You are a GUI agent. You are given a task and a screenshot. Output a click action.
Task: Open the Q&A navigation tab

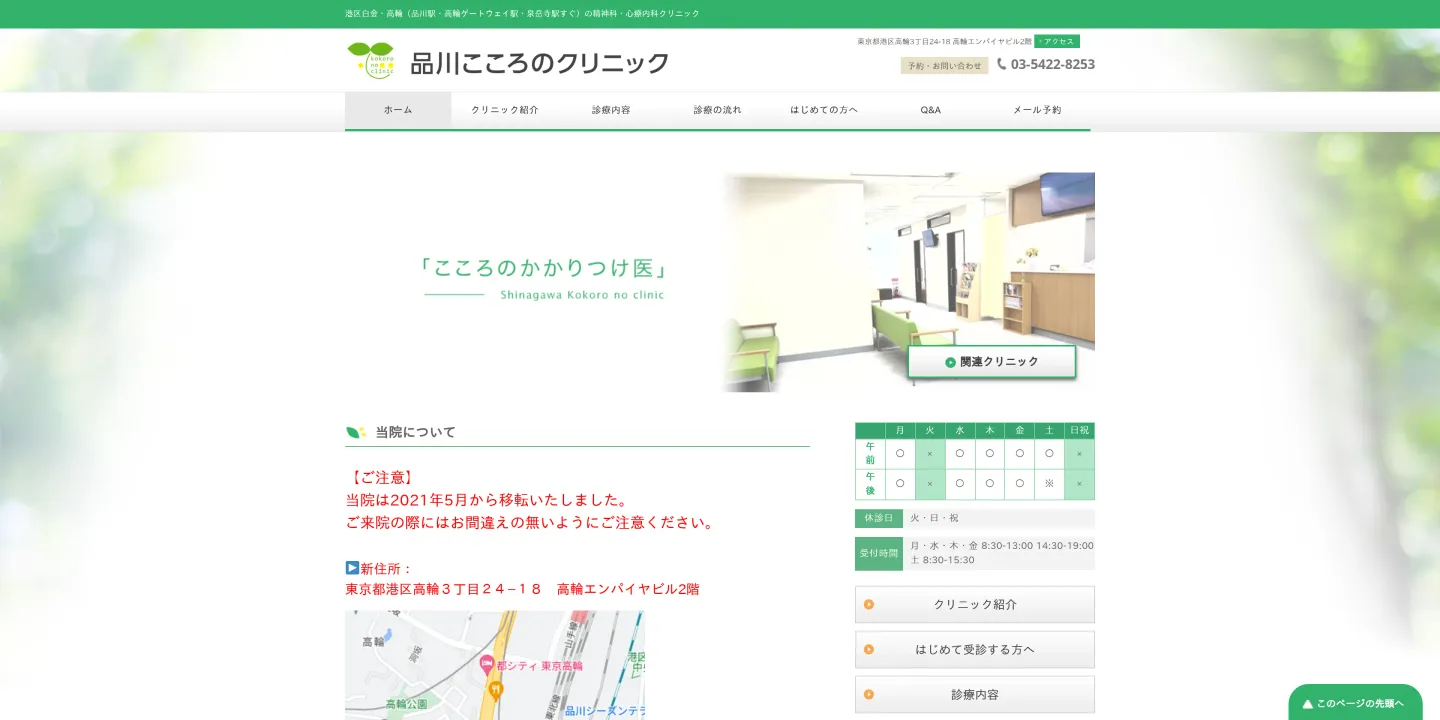coord(929,110)
